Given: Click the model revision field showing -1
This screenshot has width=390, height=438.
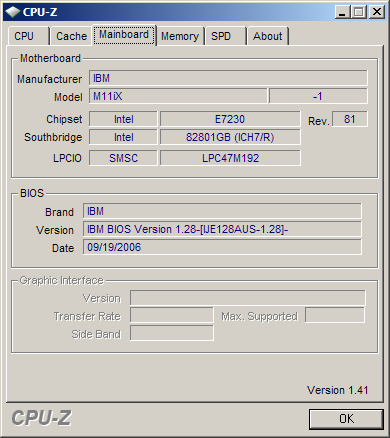Looking at the screenshot, I should tap(318, 97).
